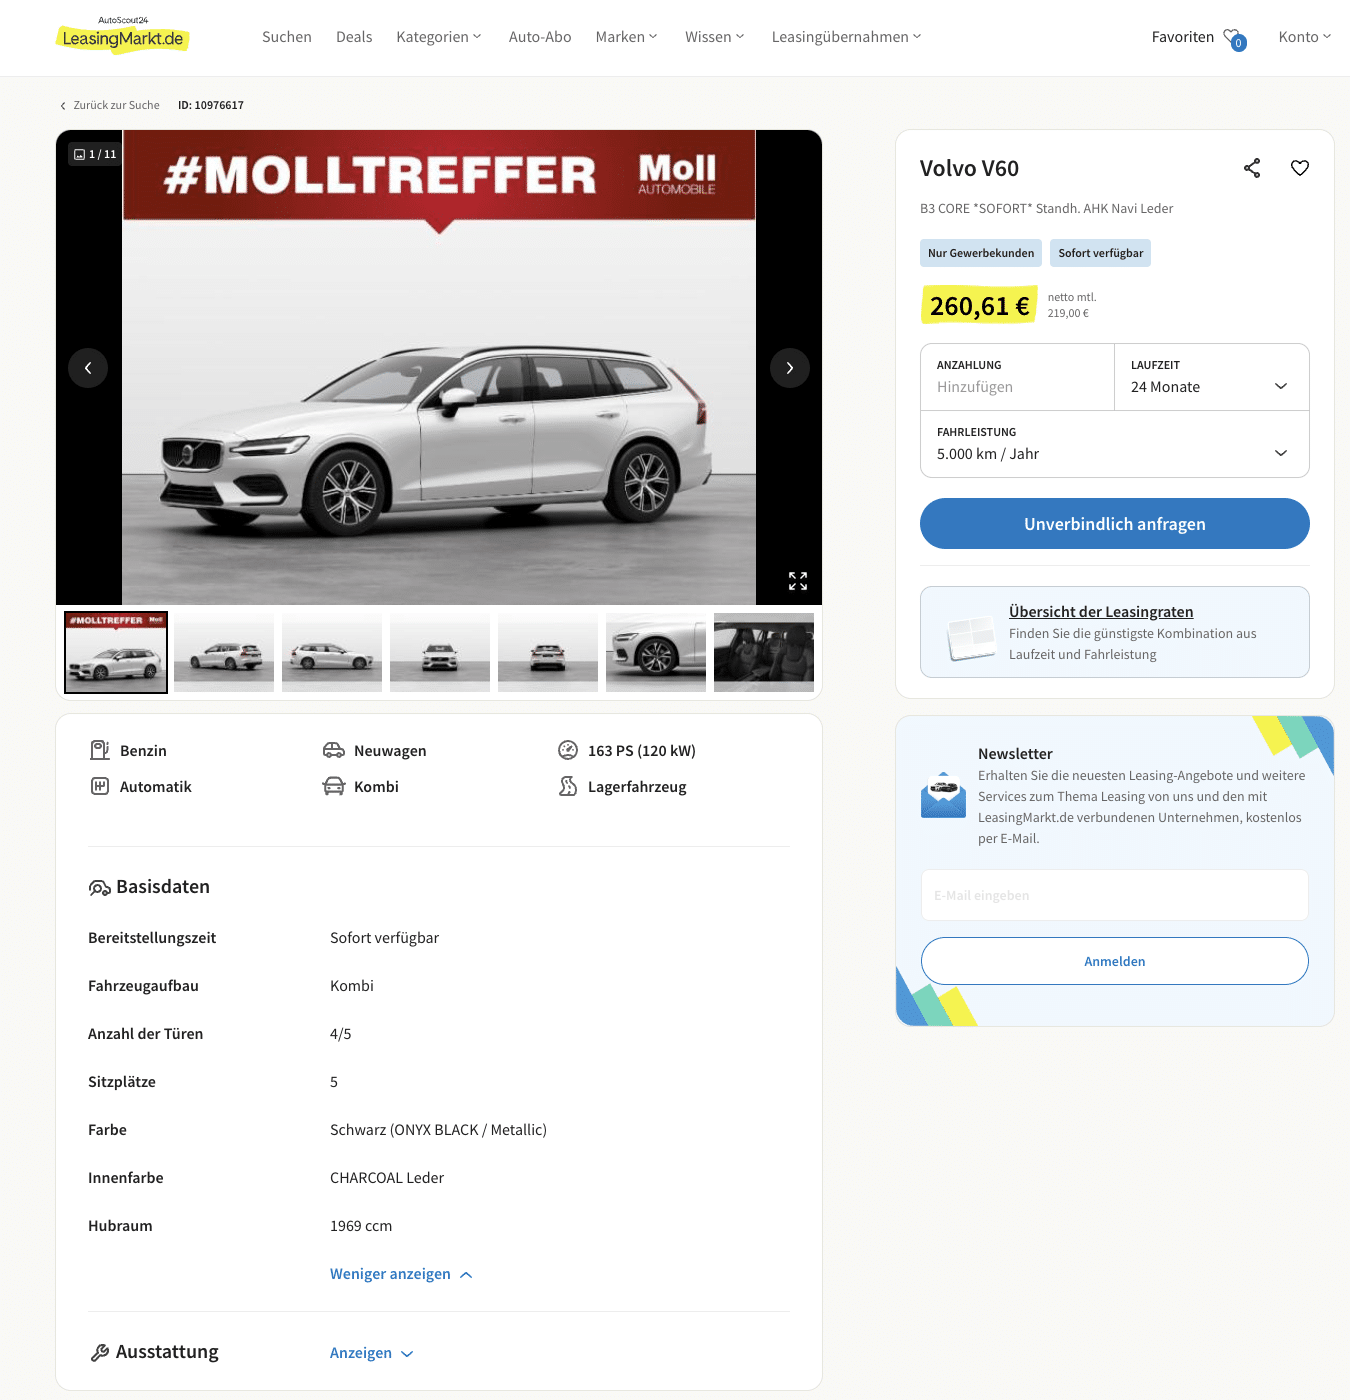Add Volvo V60 to favorites with heart icon
Image resolution: width=1350 pixels, height=1400 pixels.
click(1300, 168)
